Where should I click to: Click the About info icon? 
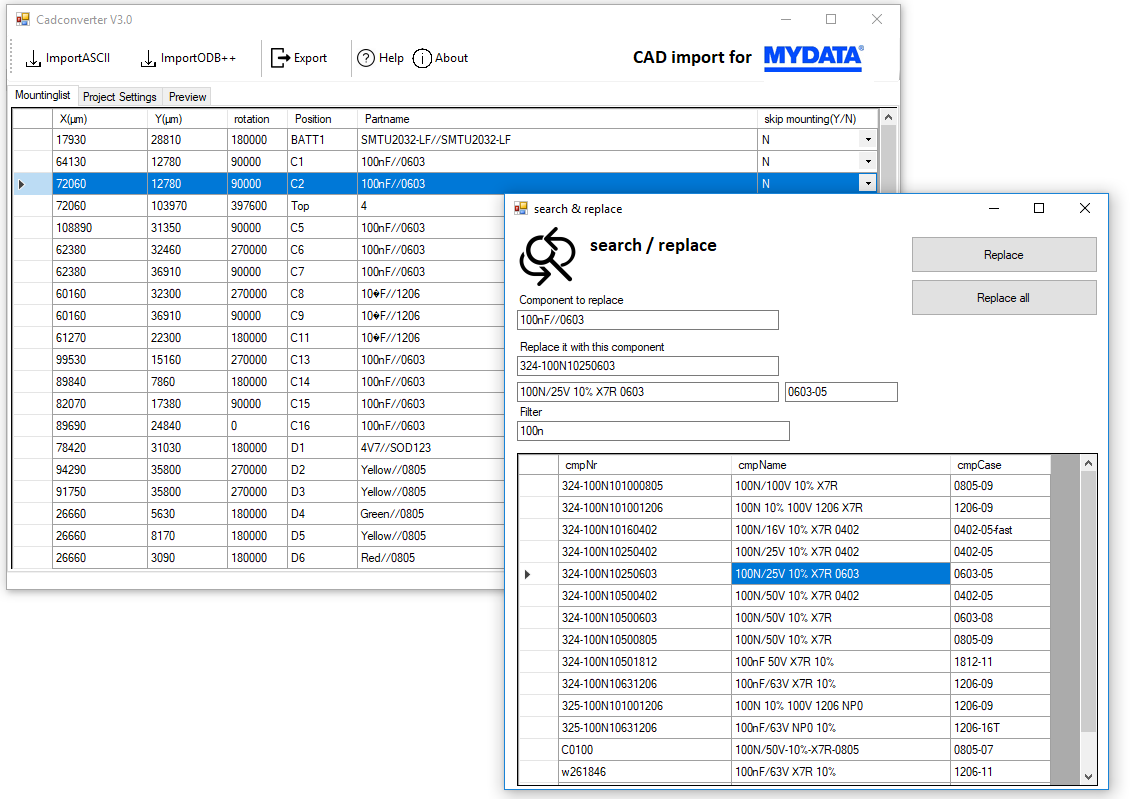click(x=422, y=58)
